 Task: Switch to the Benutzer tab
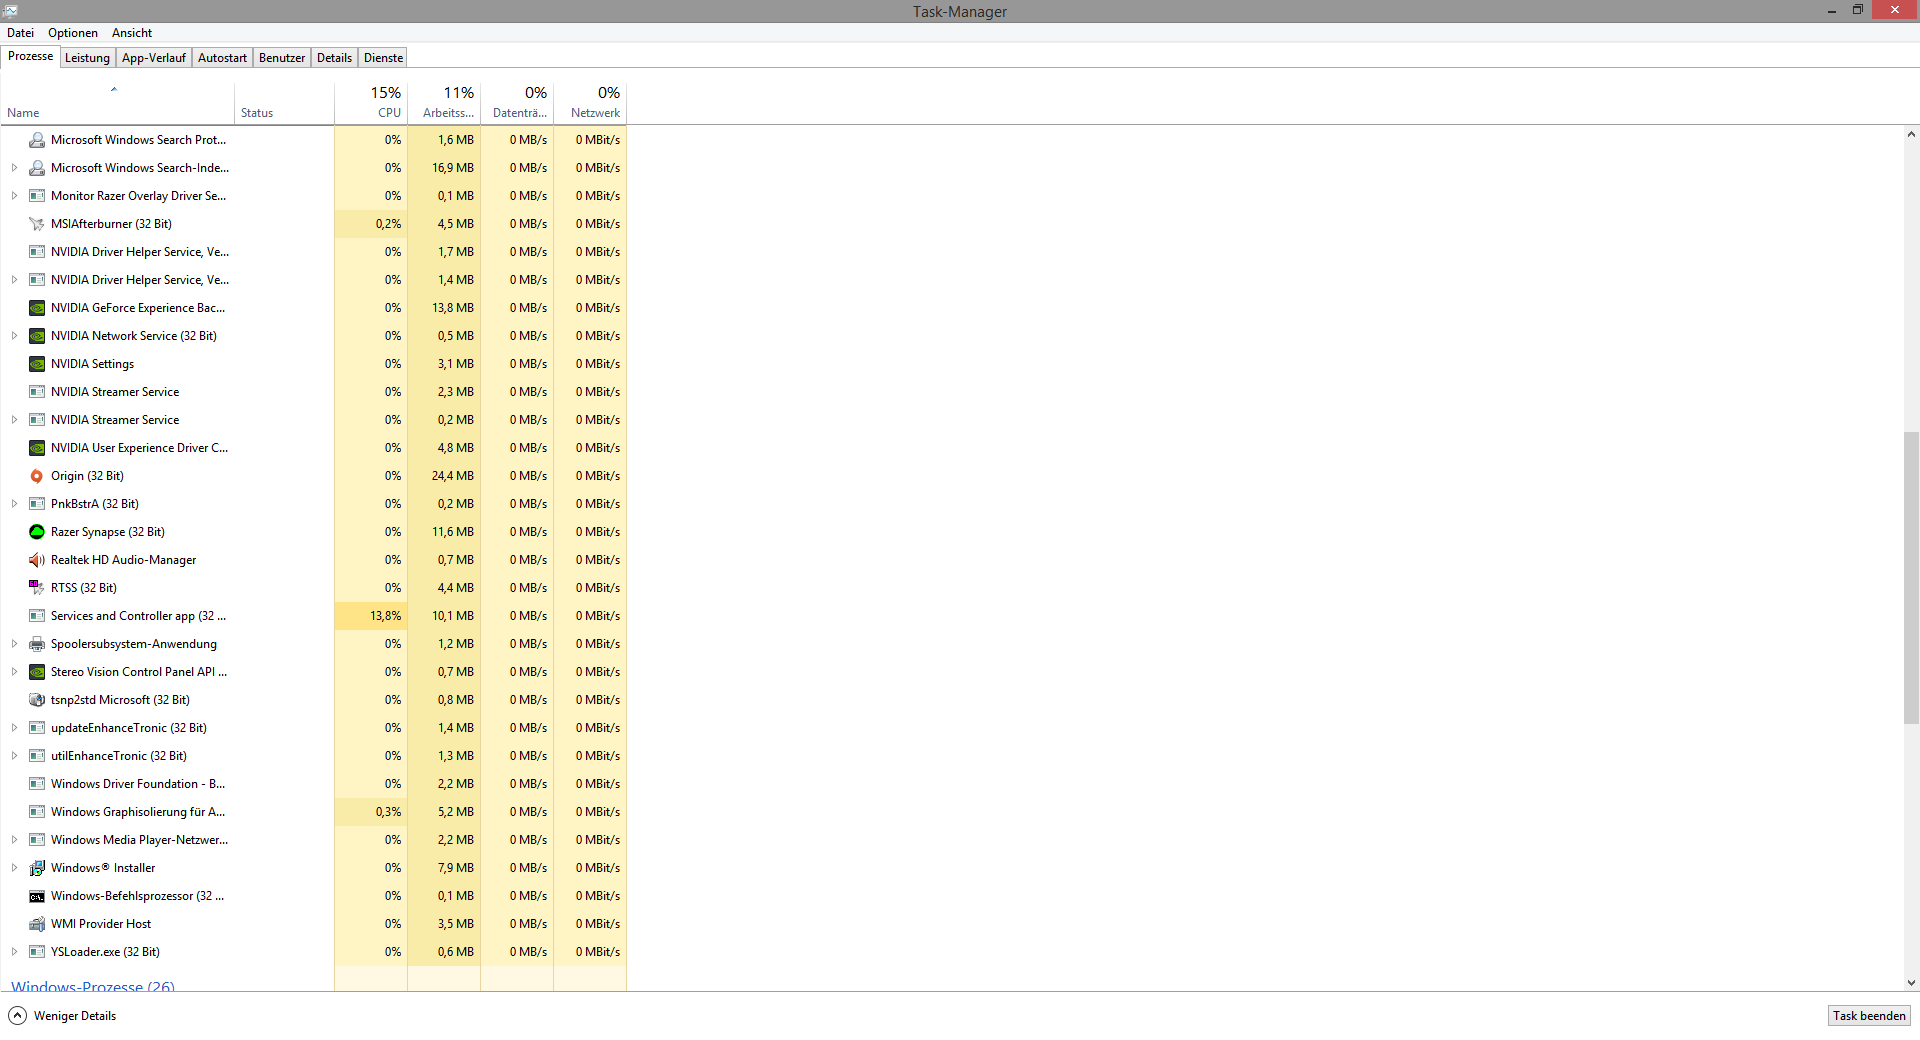pos(282,58)
